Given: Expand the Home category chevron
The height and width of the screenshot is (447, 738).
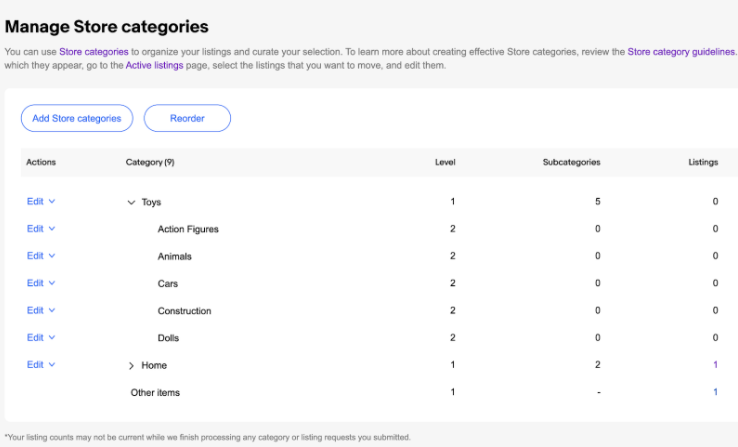Looking at the screenshot, I should 131,366.
